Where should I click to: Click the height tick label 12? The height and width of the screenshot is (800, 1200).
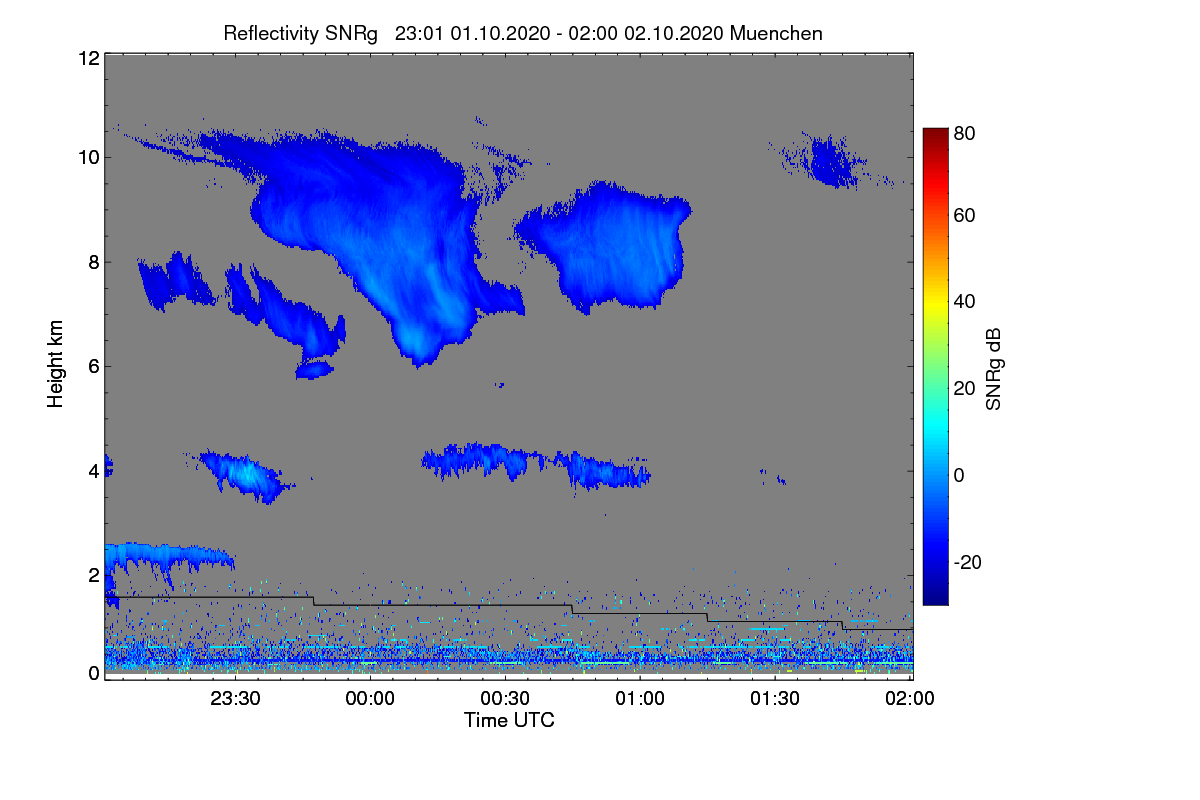click(88, 58)
